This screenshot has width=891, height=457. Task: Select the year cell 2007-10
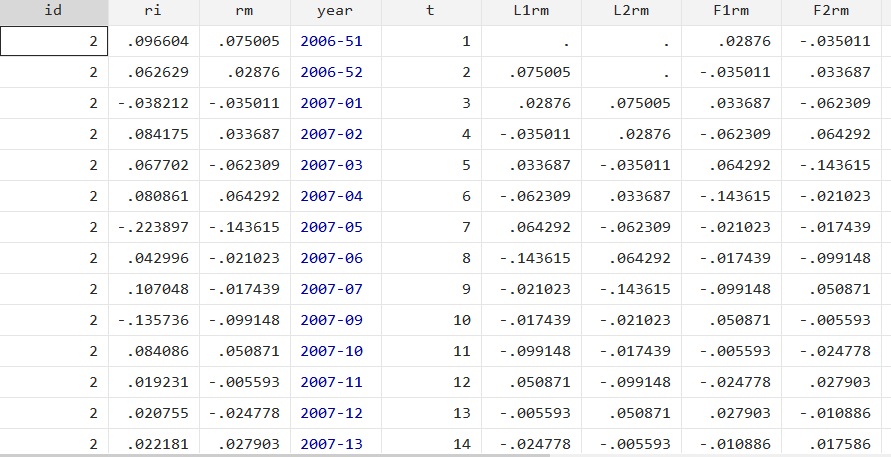pyautogui.click(x=335, y=351)
